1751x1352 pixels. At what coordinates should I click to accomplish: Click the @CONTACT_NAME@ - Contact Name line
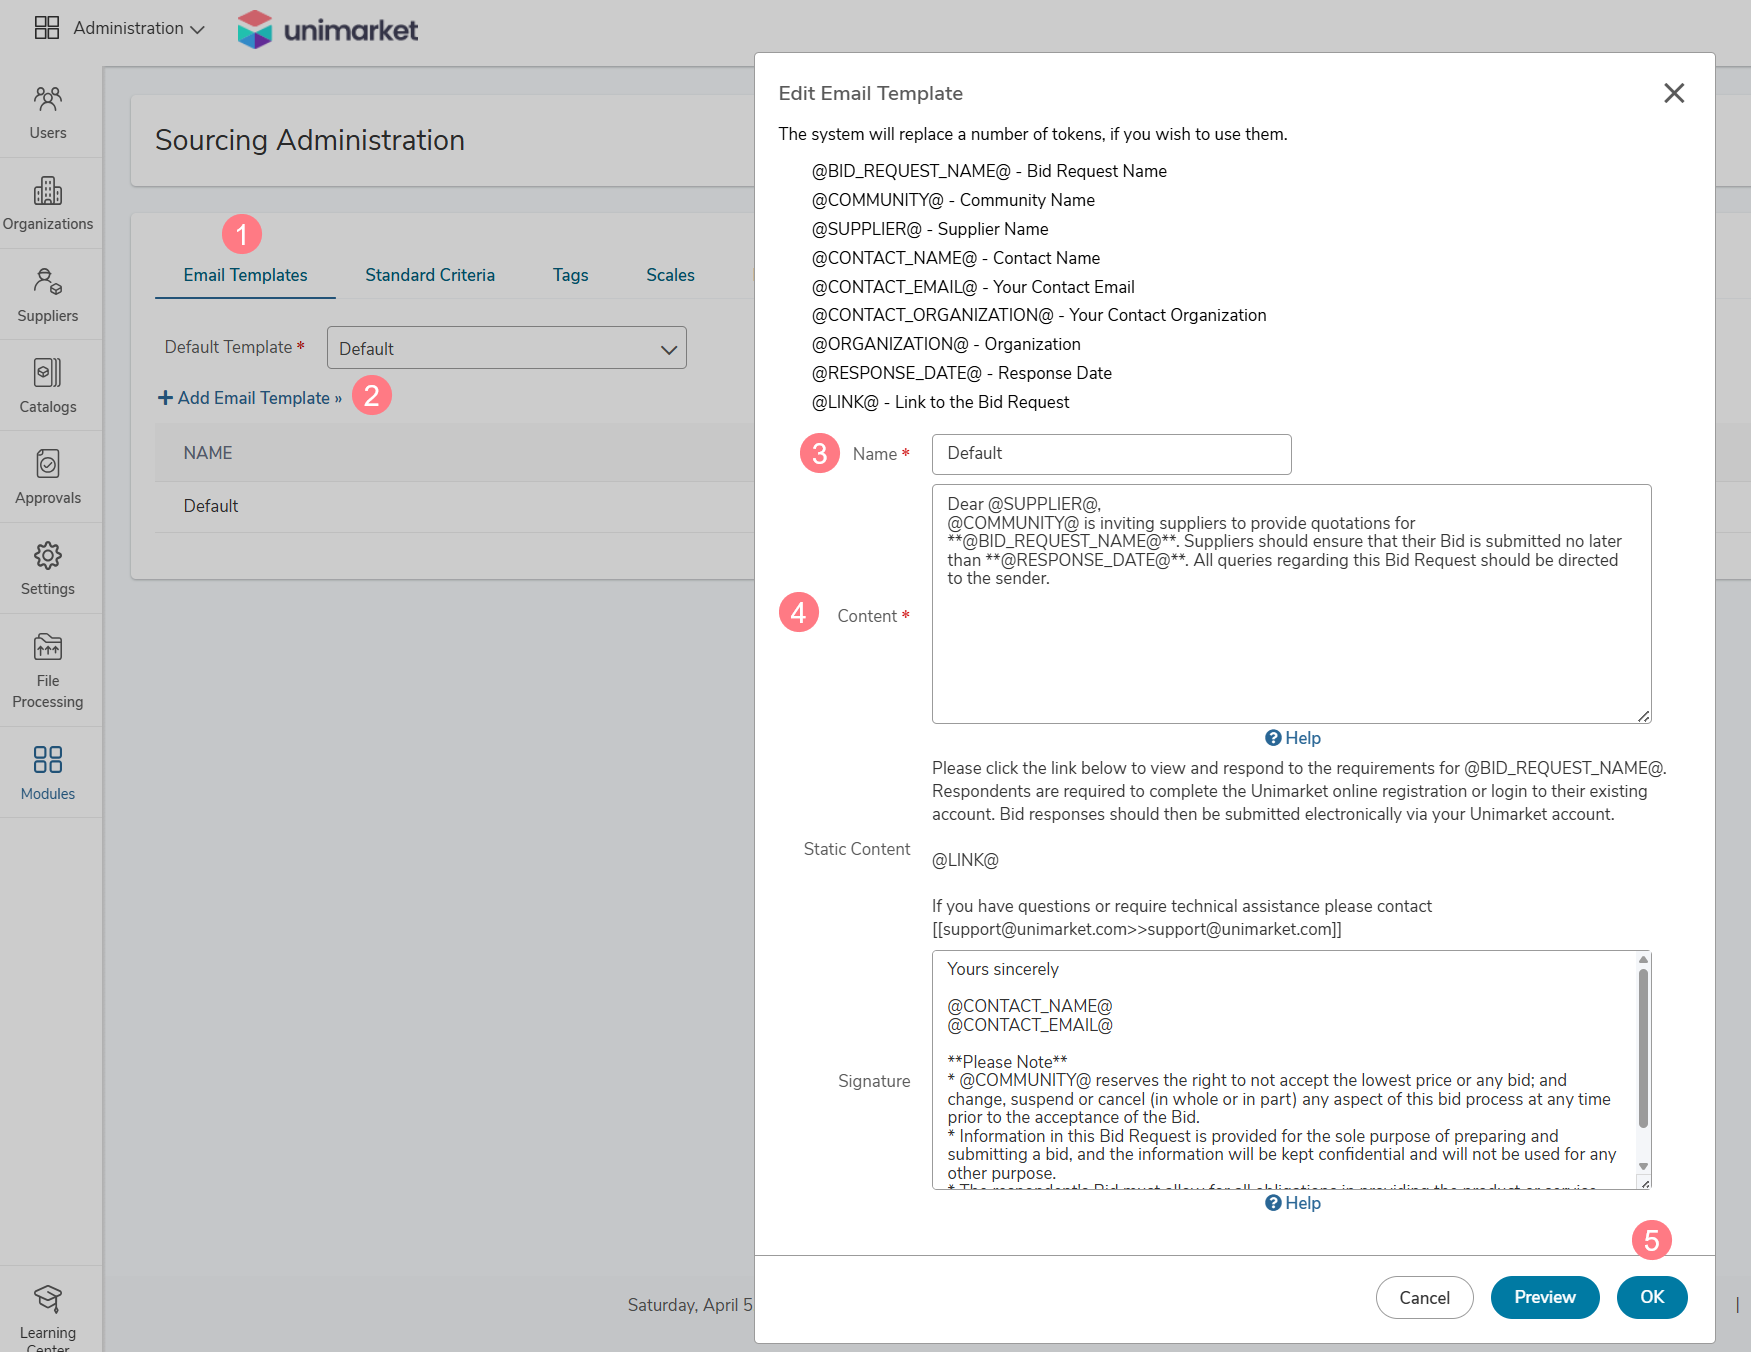tap(955, 258)
